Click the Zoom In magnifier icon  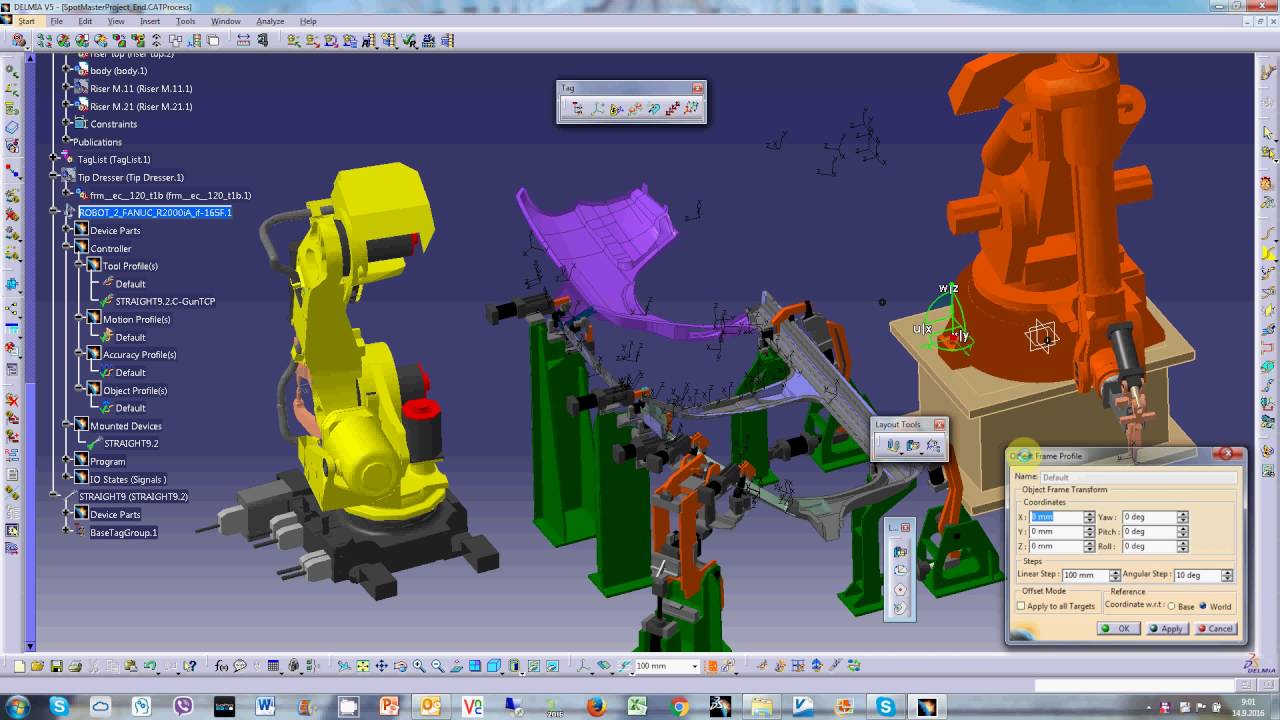419,666
